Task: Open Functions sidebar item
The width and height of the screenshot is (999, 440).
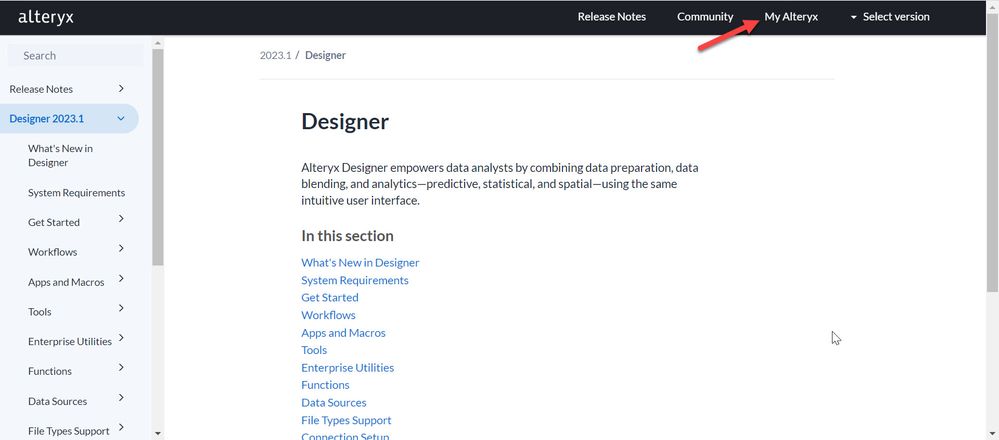Action: point(50,371)
